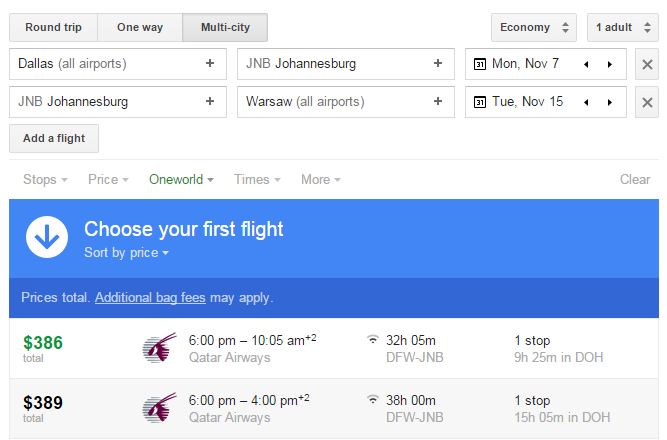This screenshot has width=667, height=440.
Task: Advance Mon, Nov 7 to next day
Action: 610,64
